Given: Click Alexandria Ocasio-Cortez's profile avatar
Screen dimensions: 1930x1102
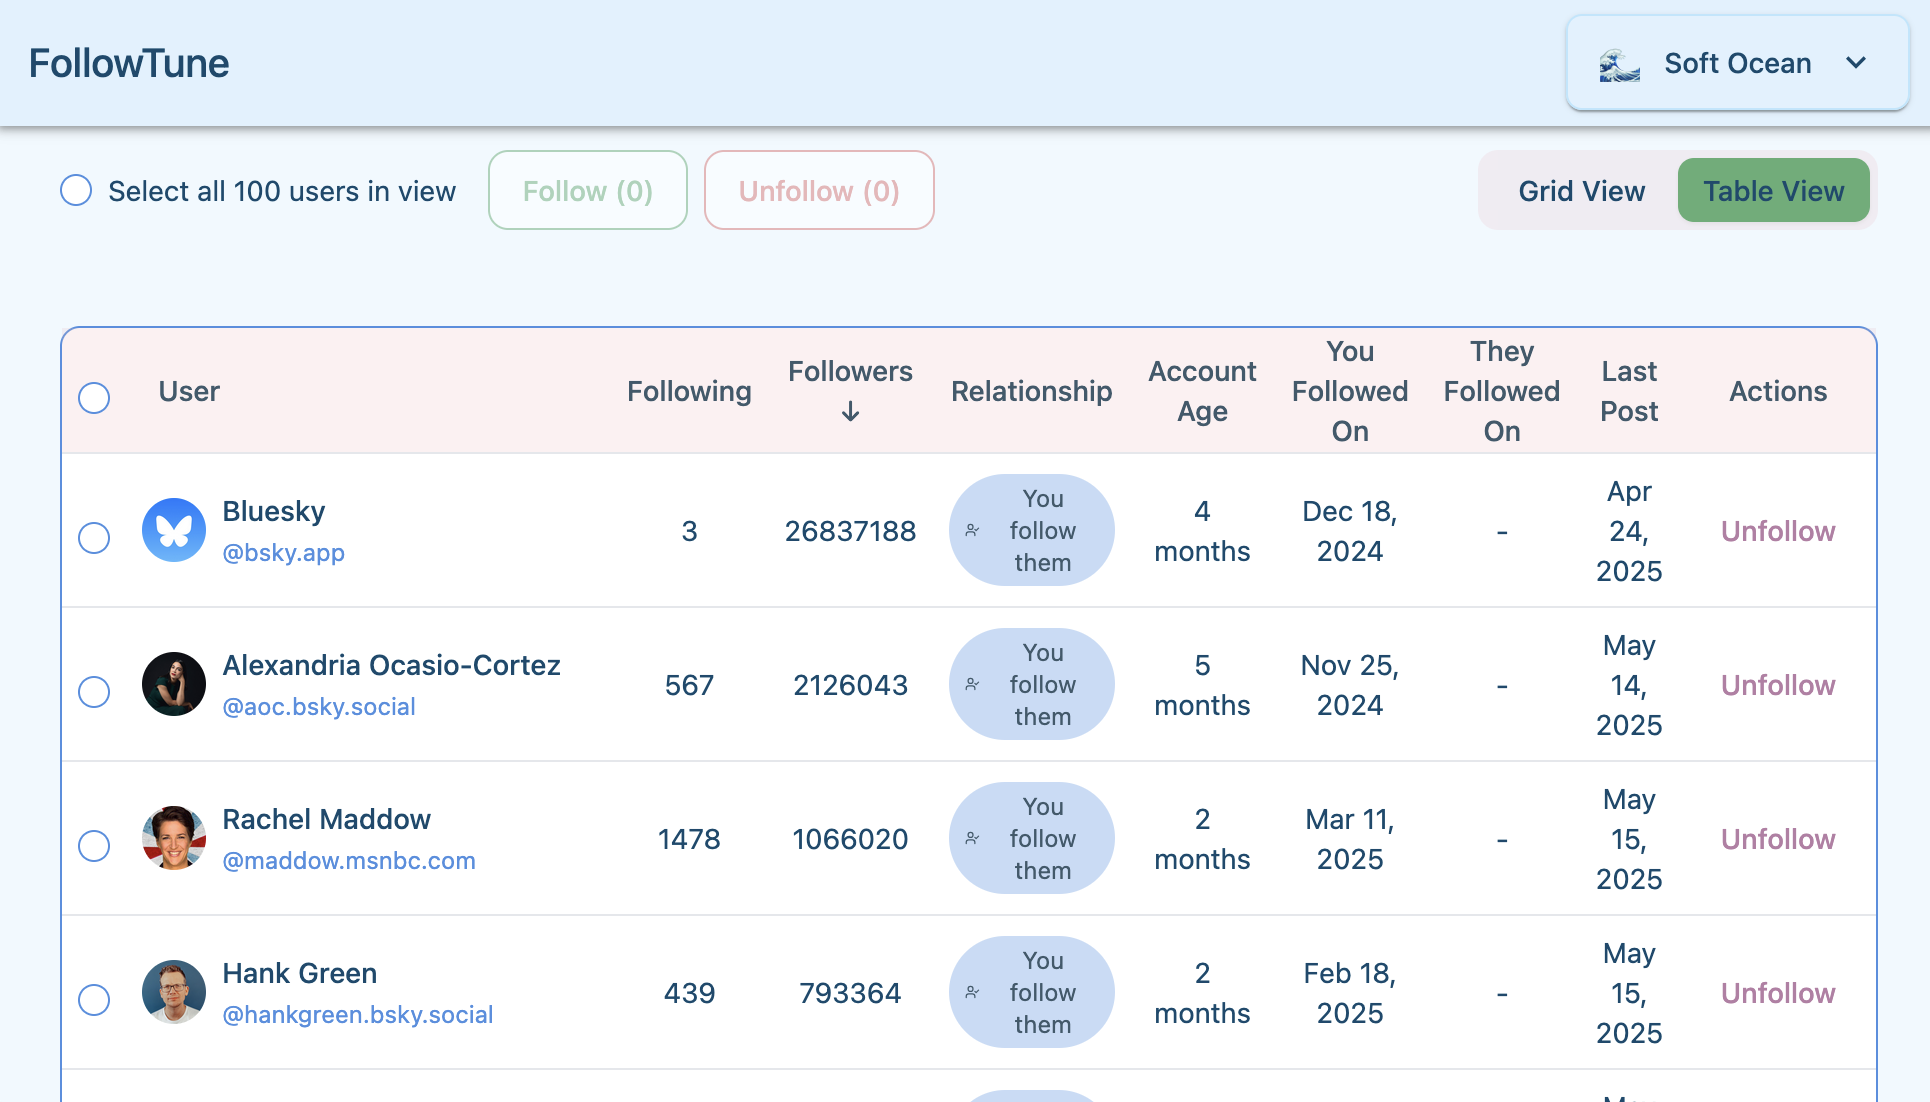Looking at the screenshot, I should click(x=174, y=684).
